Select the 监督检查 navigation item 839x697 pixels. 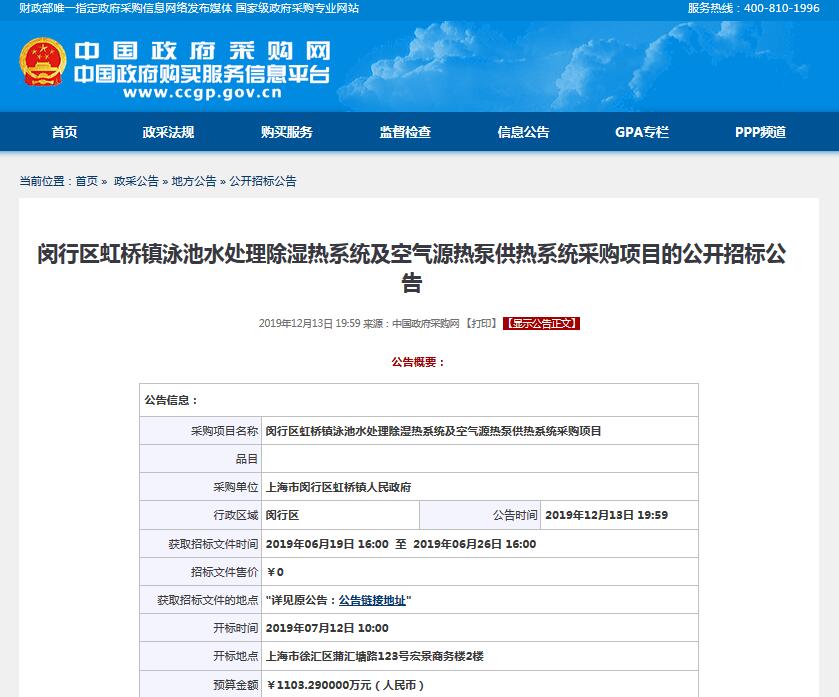click(405, 132)
